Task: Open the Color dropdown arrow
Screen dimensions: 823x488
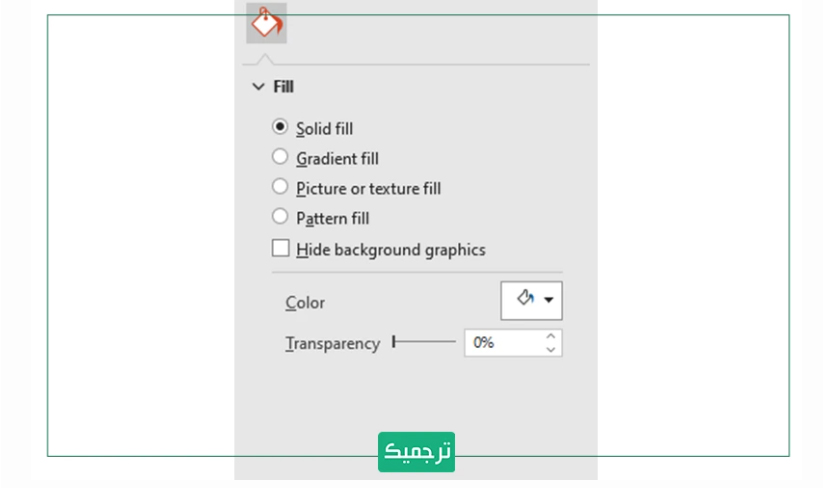Action: click(548, 300)
